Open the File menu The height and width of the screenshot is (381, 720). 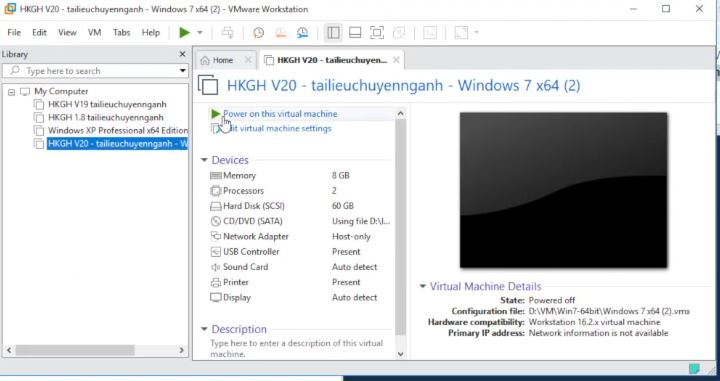[14, 33]
